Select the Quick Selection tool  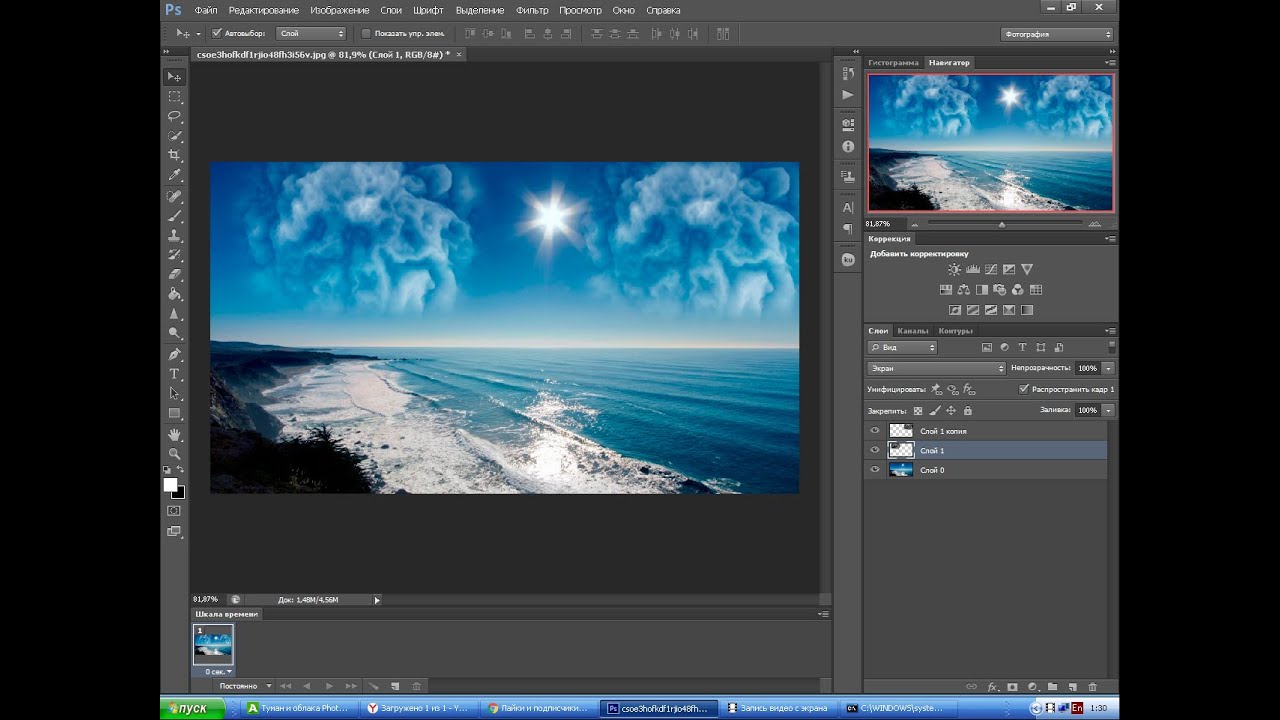pos(175,136)
